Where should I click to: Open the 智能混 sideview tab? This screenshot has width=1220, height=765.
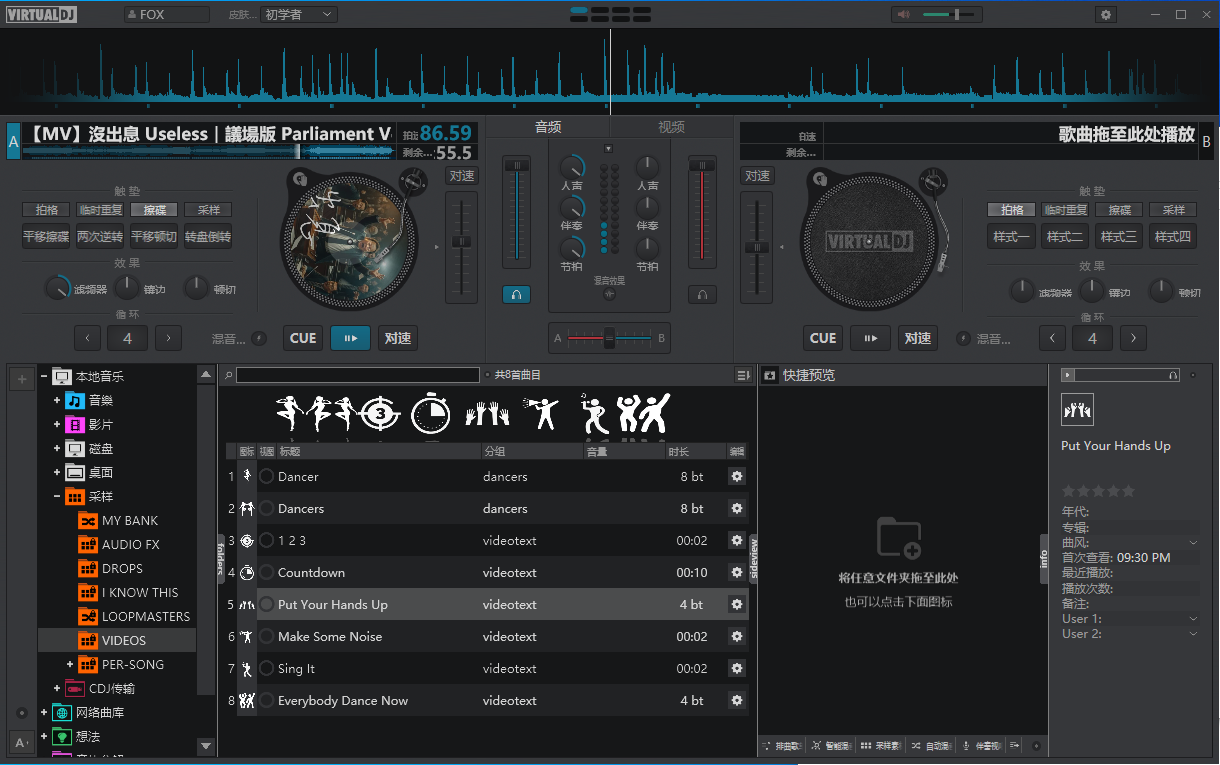831,746
